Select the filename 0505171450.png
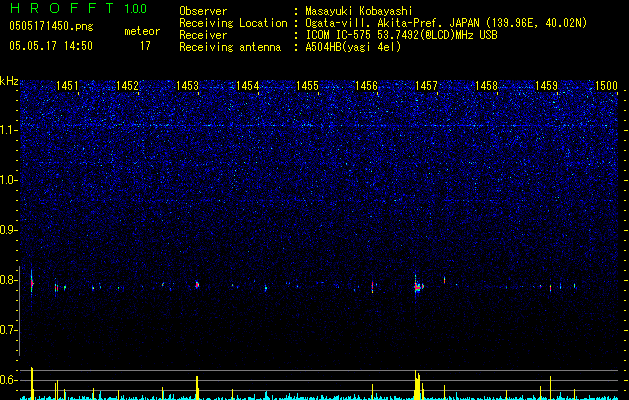 51,27
